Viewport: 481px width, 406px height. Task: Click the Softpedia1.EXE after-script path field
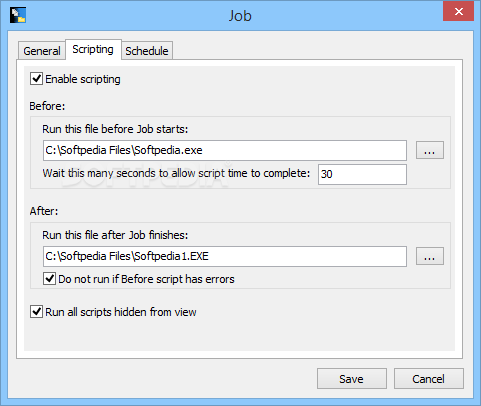tap(225, 256)
